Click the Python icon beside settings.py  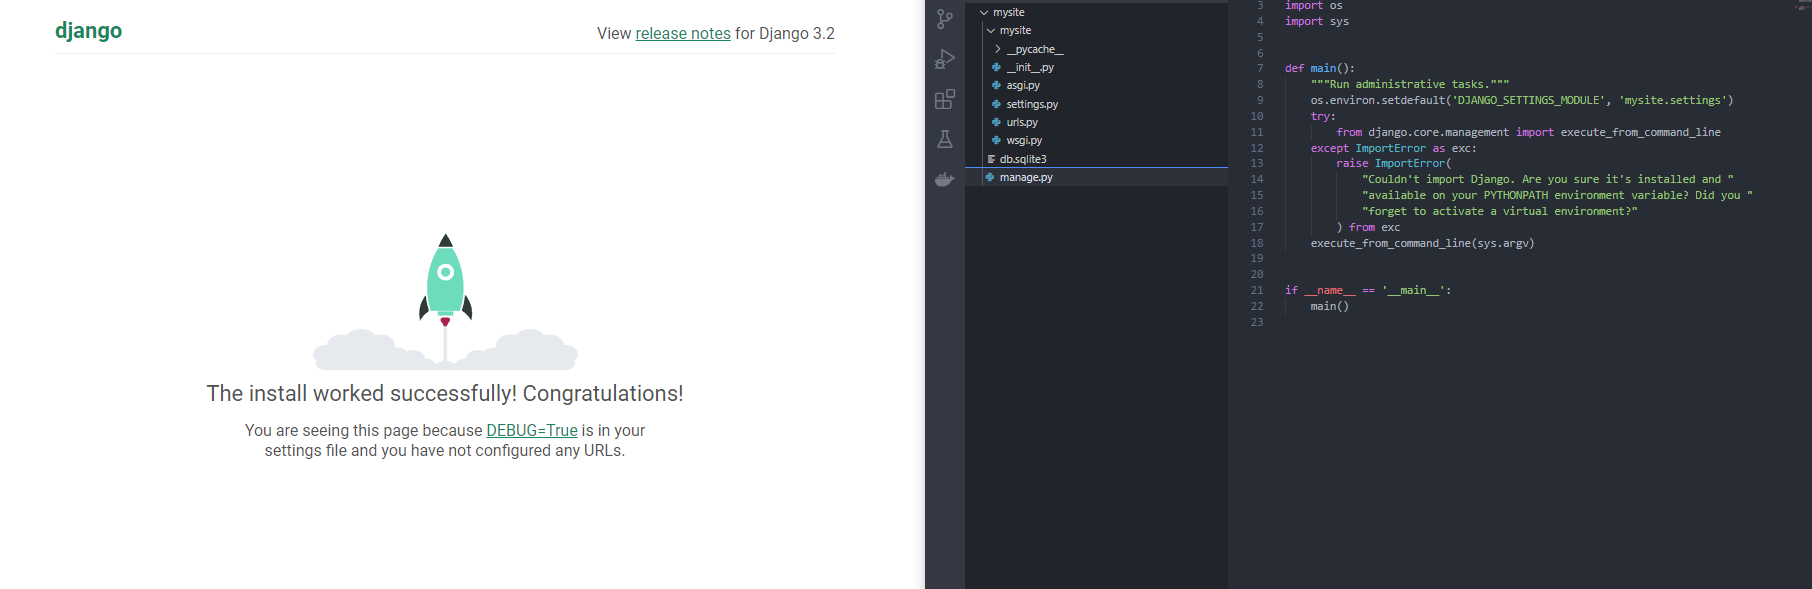996,104
